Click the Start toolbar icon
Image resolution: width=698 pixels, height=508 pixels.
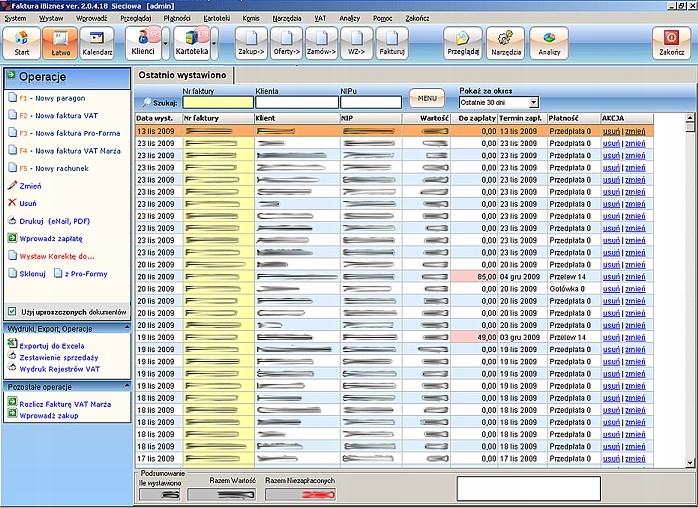click(21, 40)
